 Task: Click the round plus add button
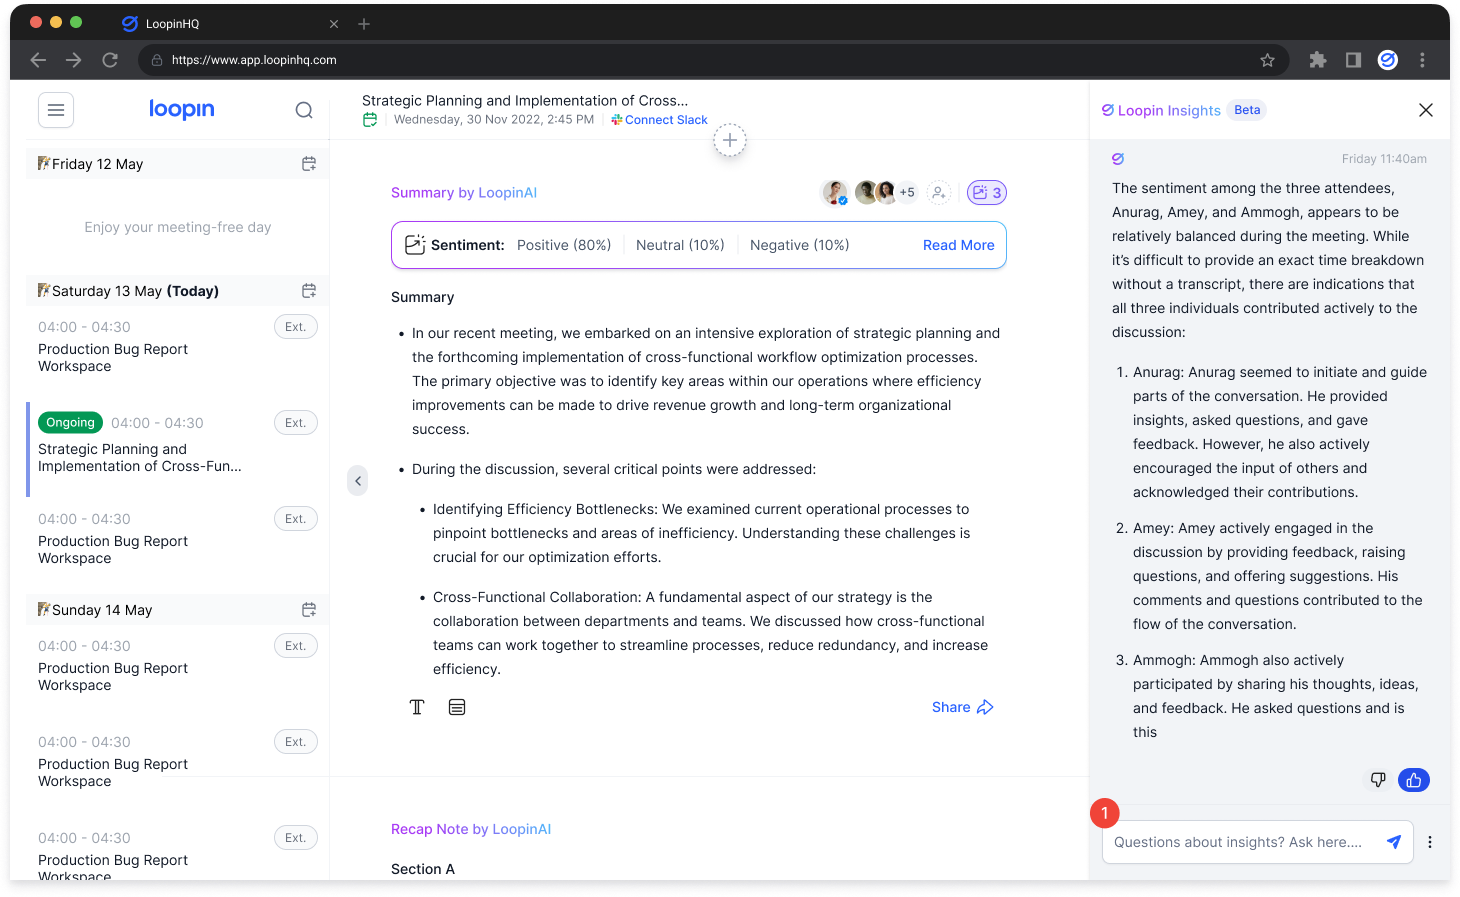[730, 141]
